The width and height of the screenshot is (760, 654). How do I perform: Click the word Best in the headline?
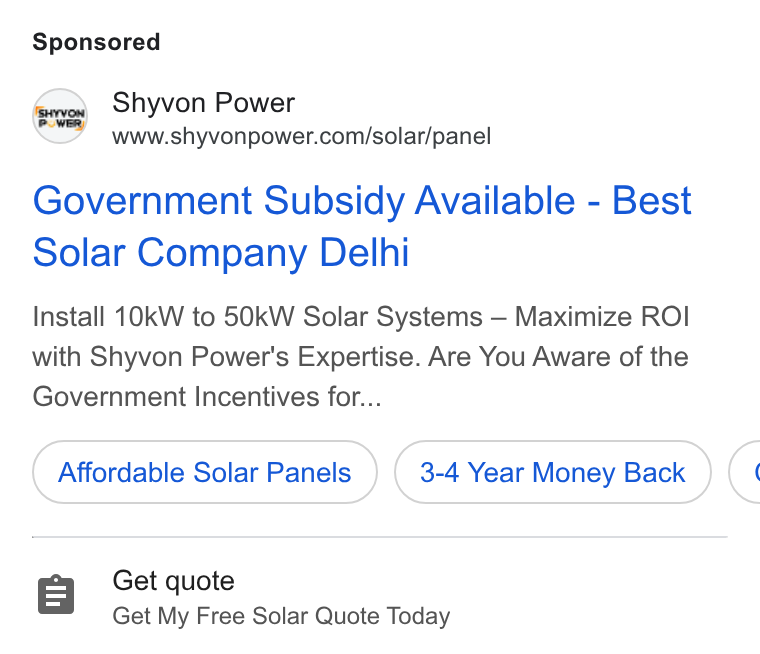(x=651, y=200)
